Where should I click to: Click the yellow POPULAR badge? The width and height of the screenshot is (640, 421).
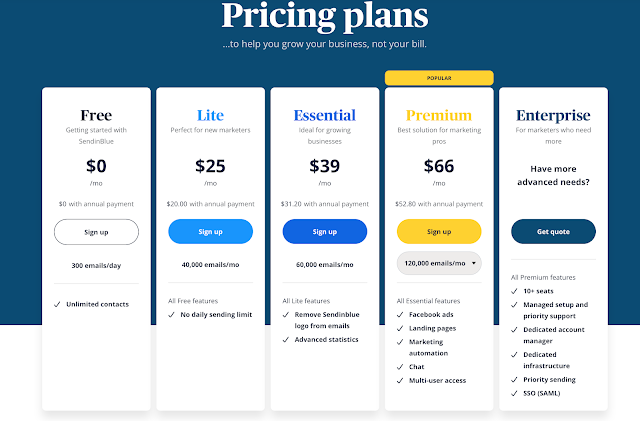(x=439, y=78)
